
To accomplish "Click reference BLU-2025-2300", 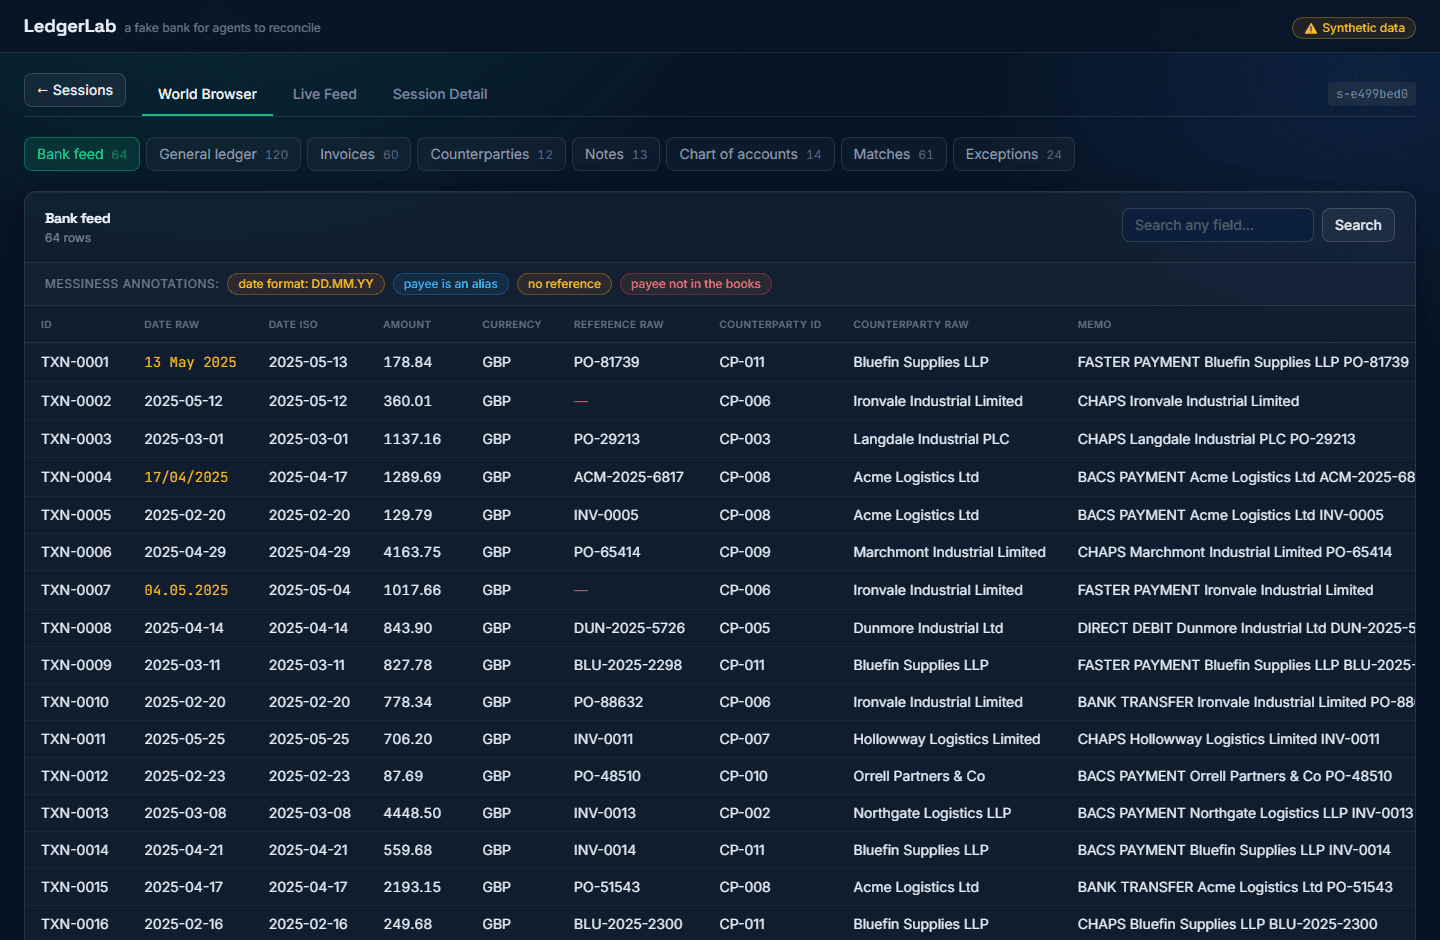I will (x=628, y=924).
